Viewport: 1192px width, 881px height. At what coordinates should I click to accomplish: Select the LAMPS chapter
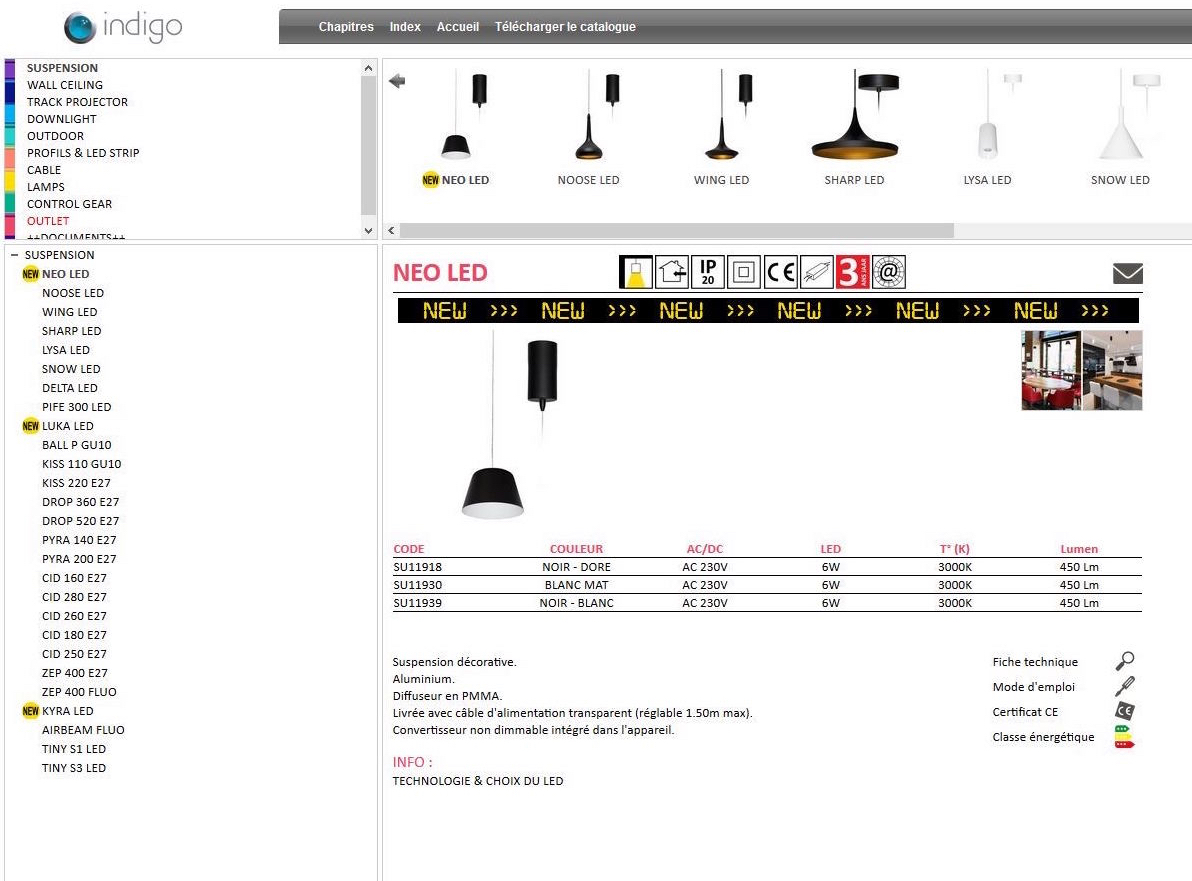tap(46, 187)
